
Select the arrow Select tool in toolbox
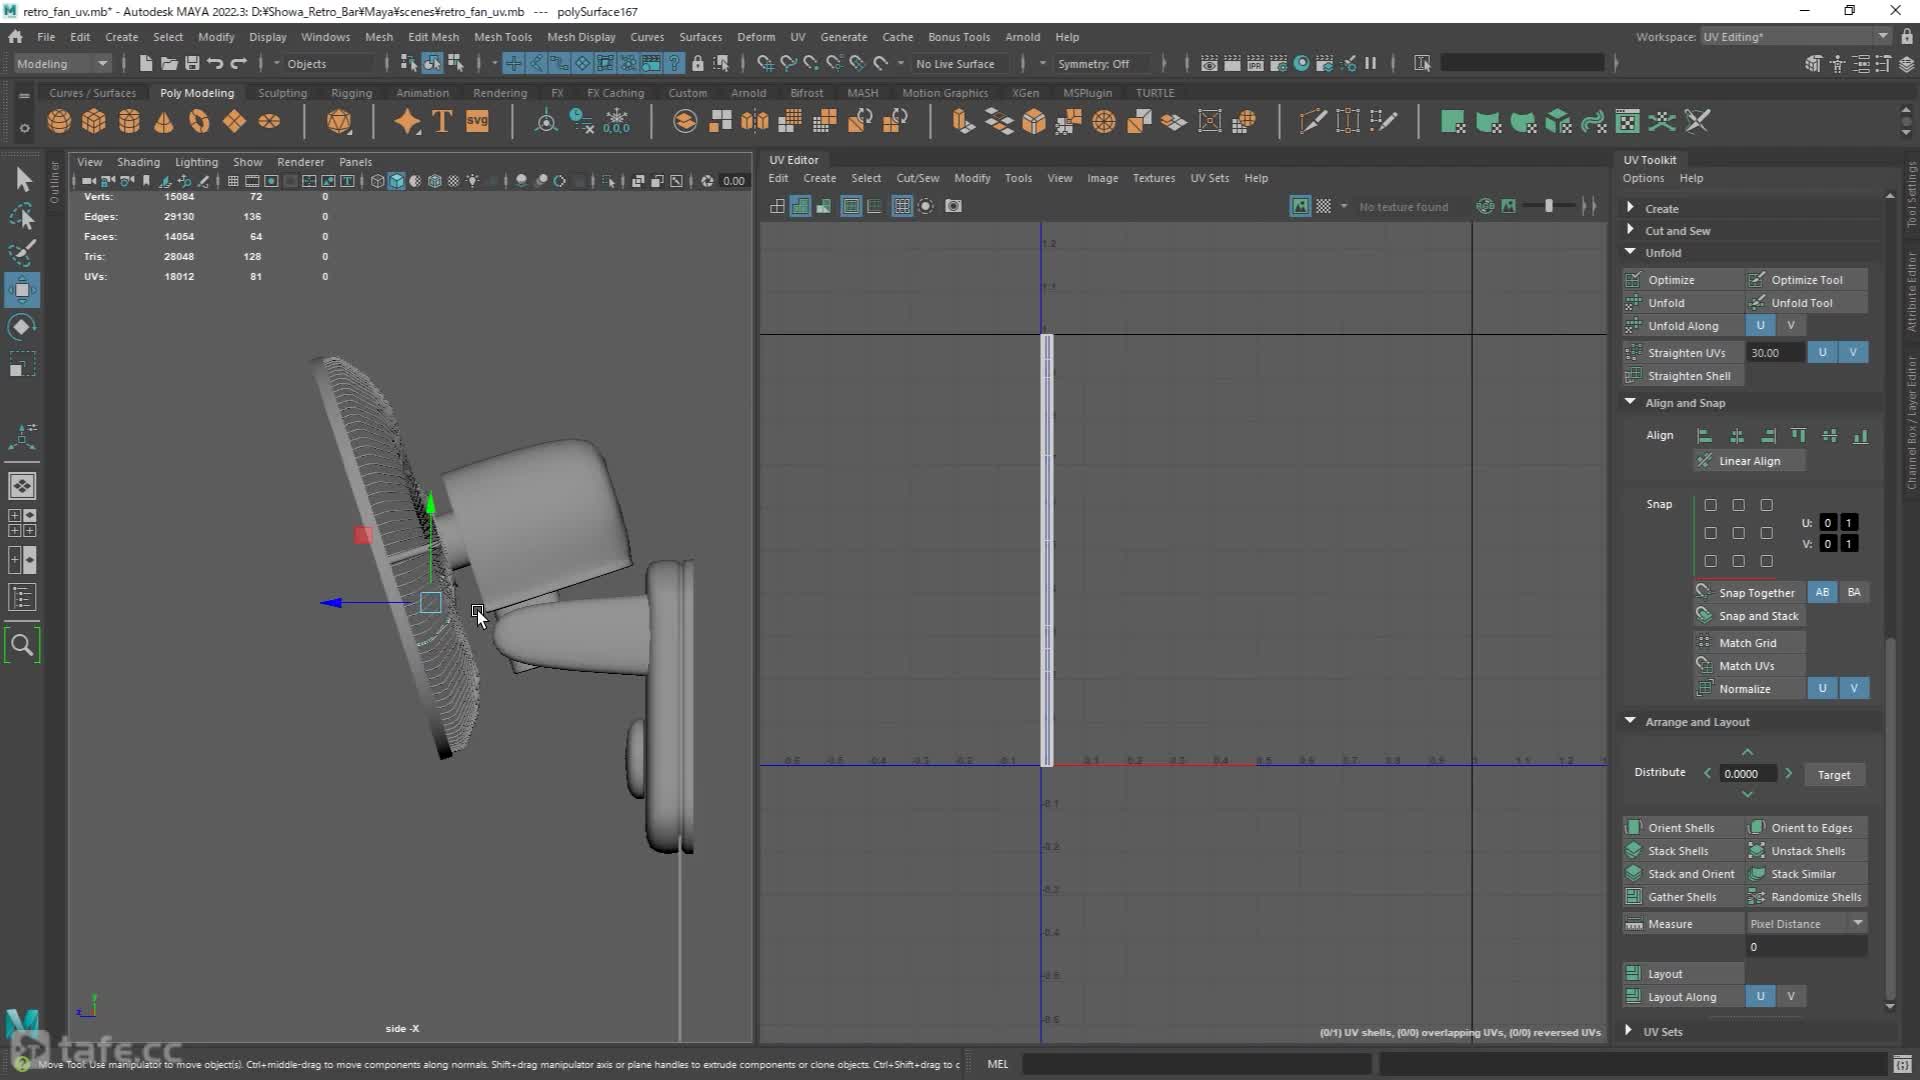22,180
